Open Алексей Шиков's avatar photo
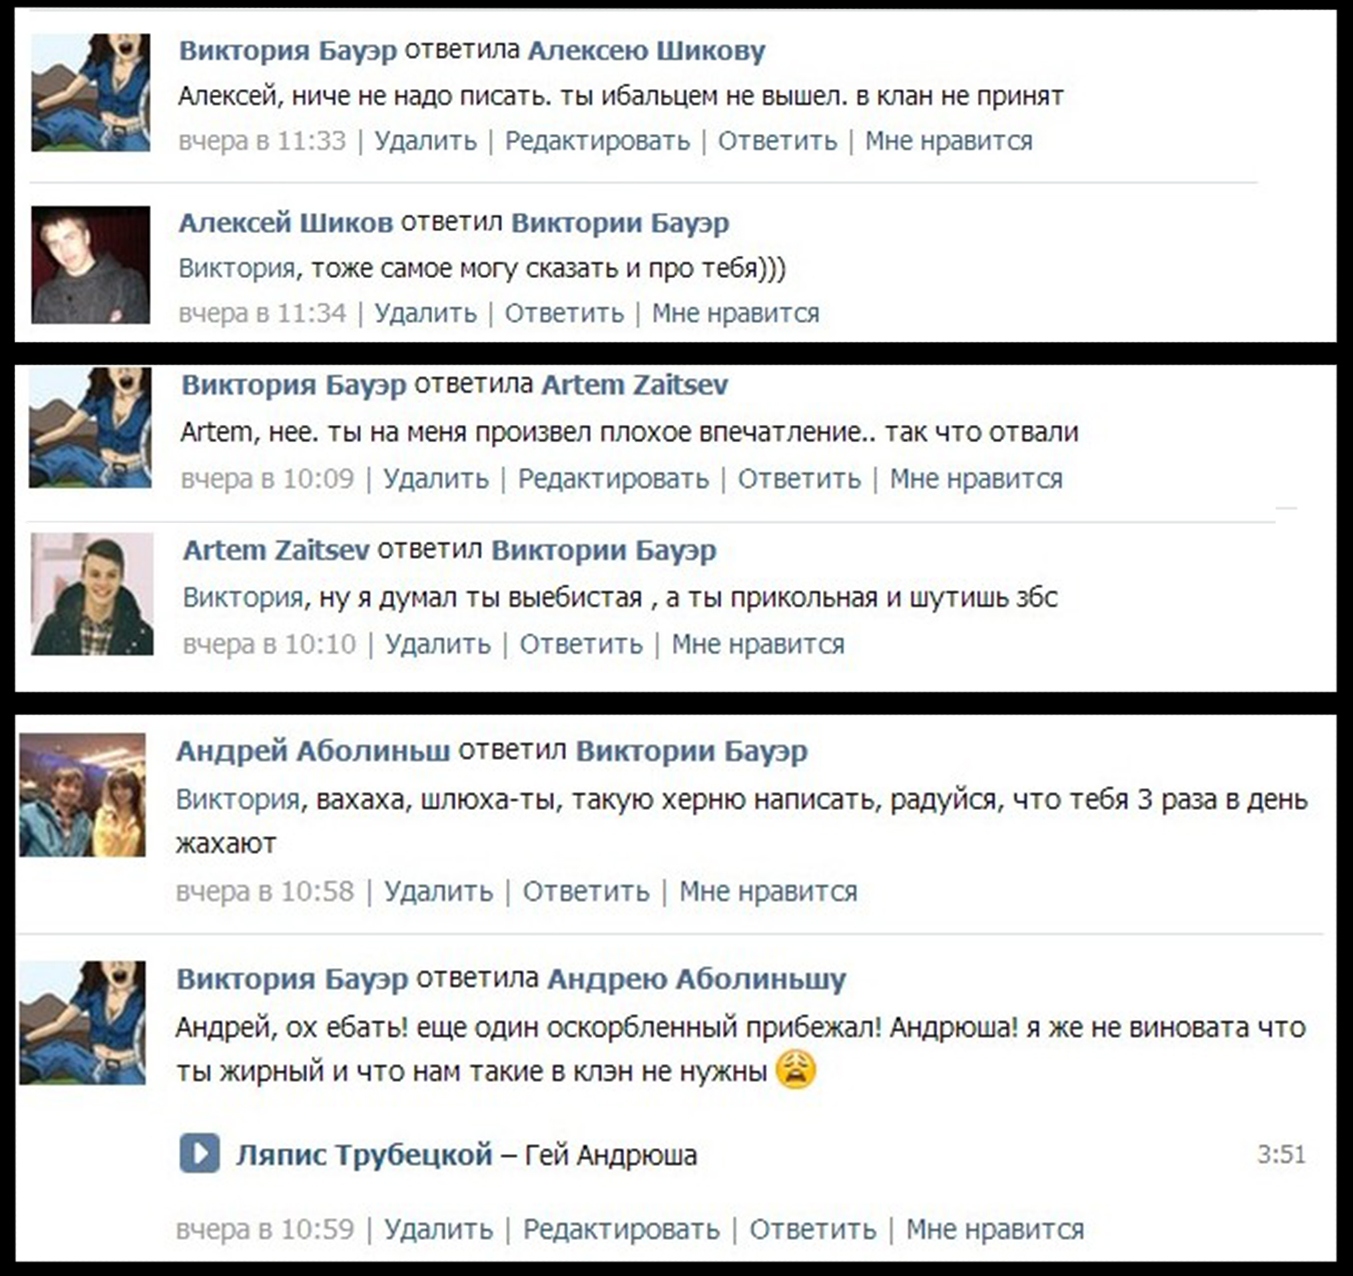The width and height of the screenshot is (1353, 1276). [91, 265]
